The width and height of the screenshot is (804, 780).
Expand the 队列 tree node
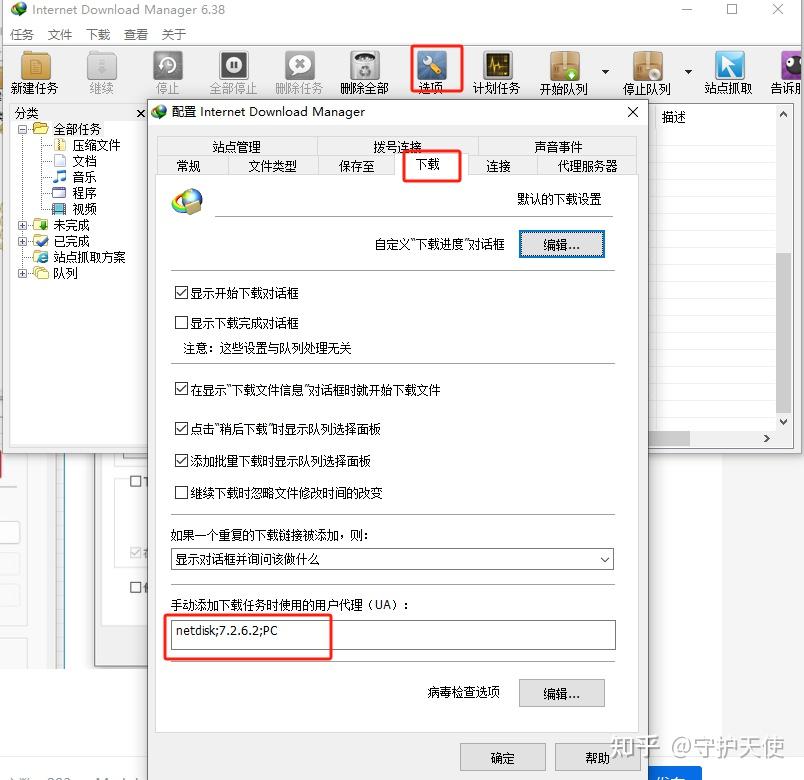click(23, 273)
